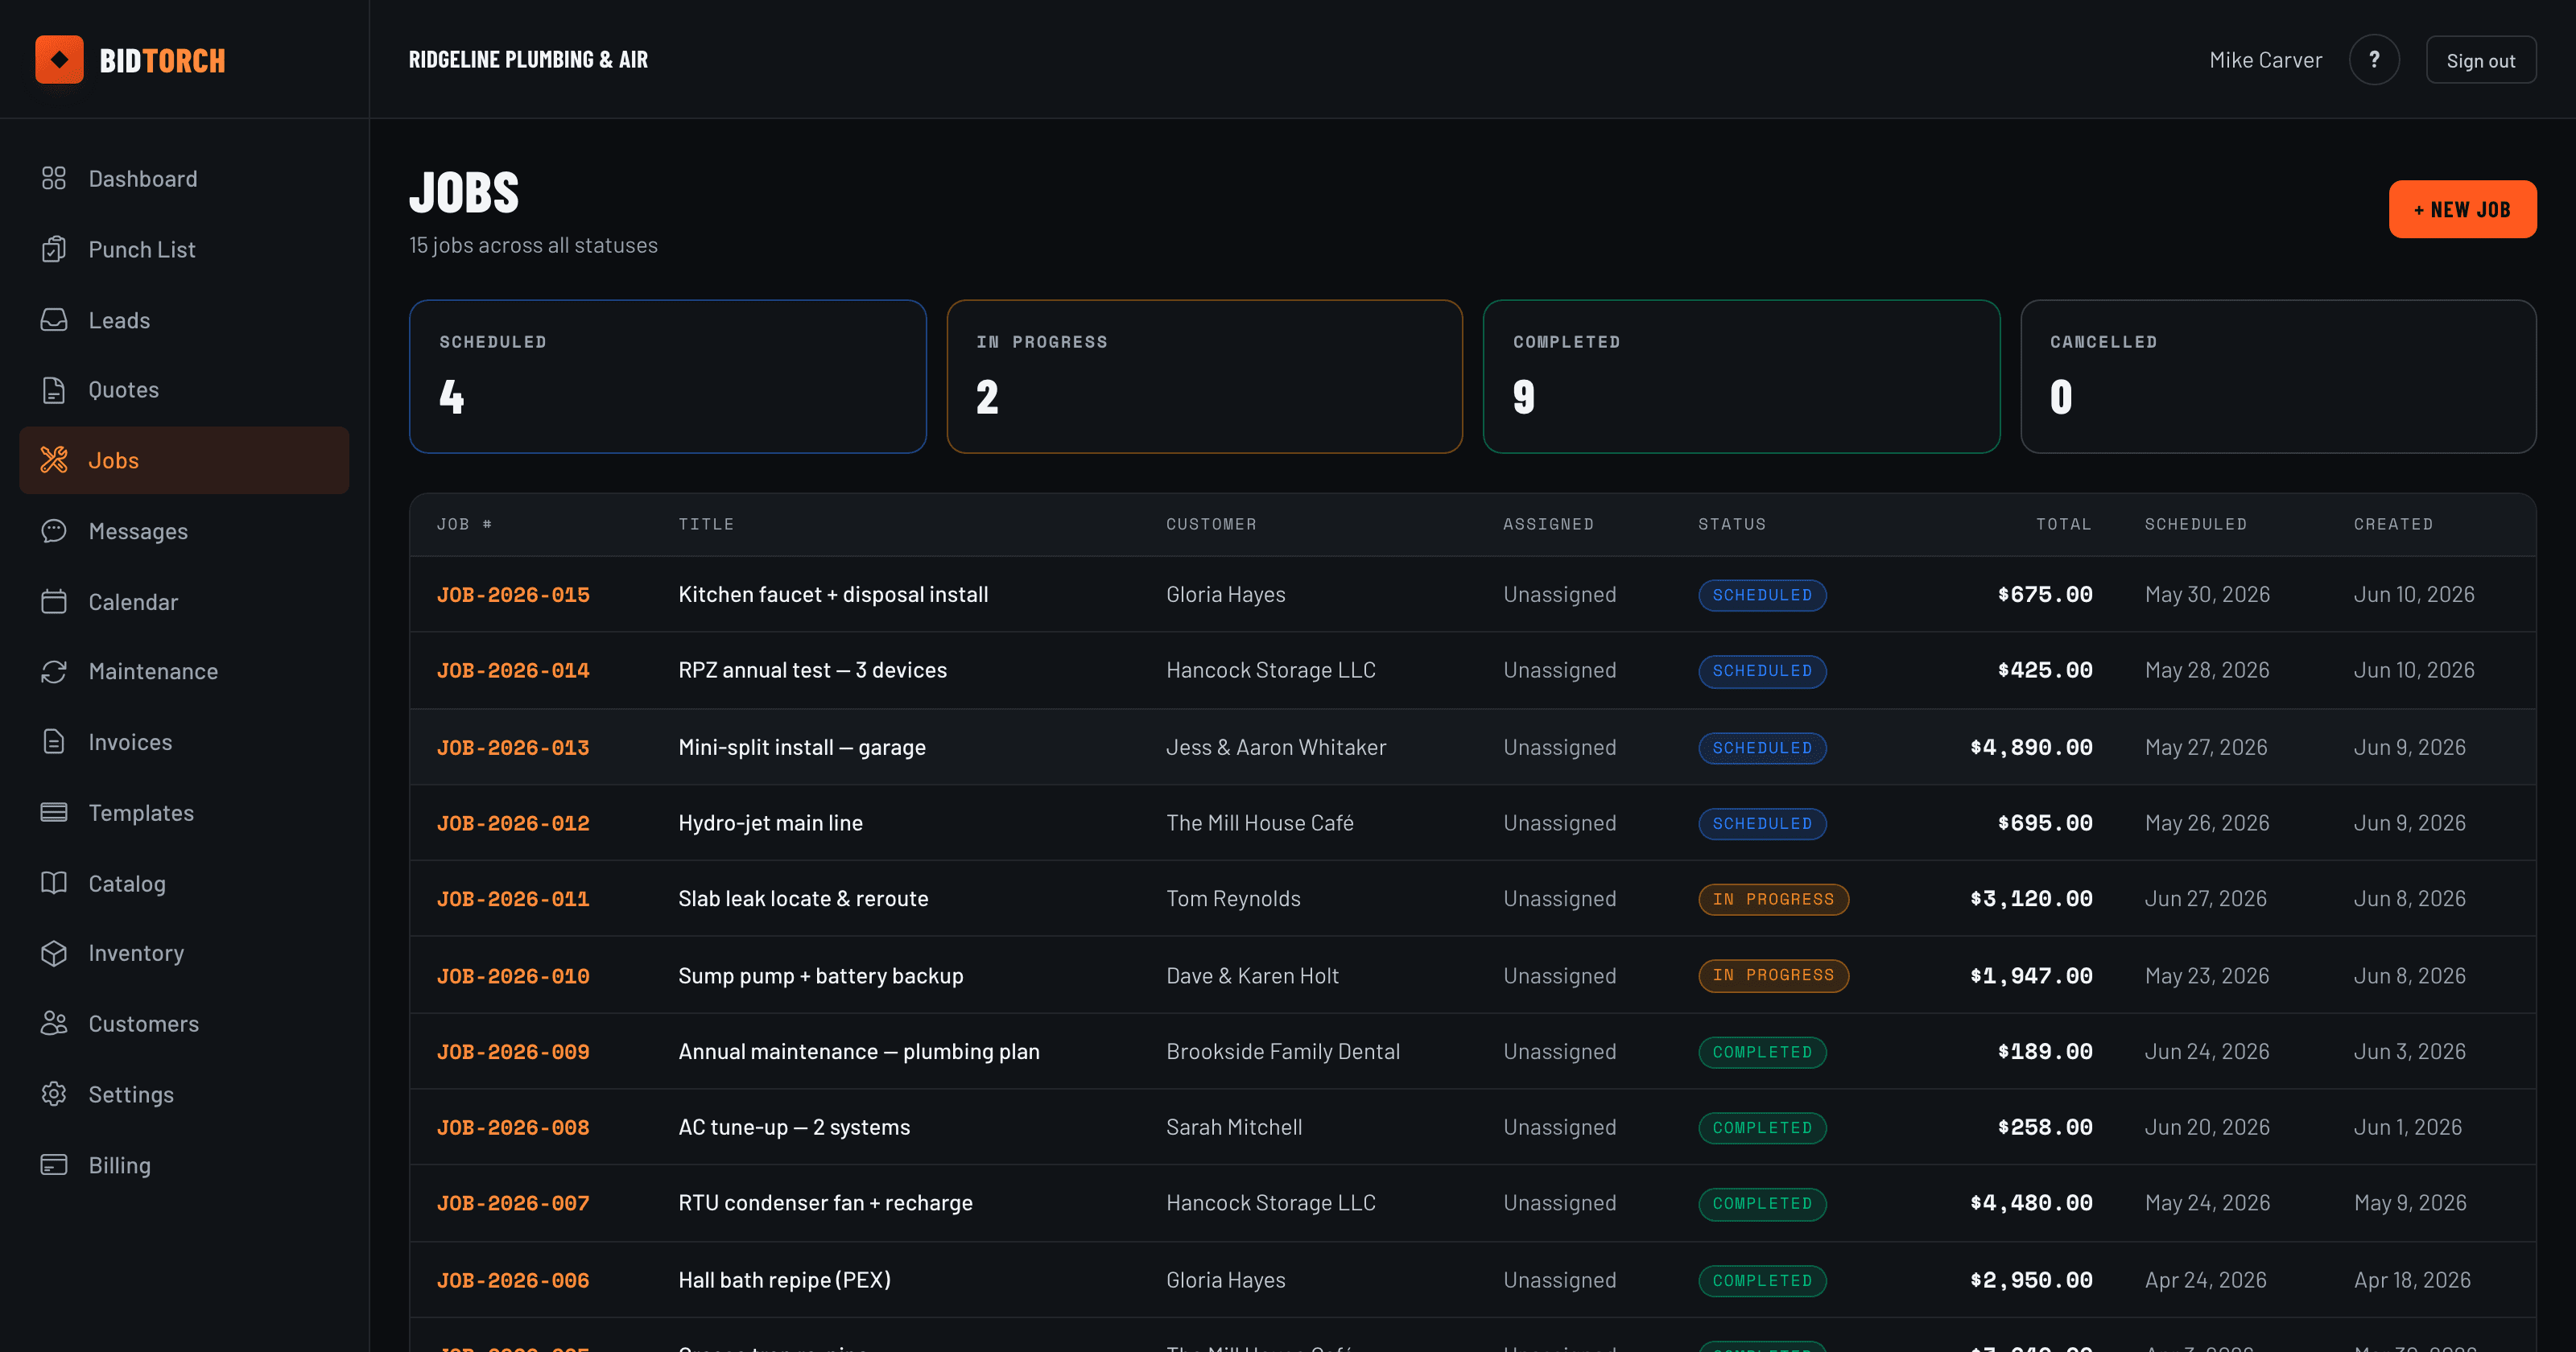The image size is (2576, 1352).
Task: Click customer 'Brookside Family Dental'
Action: tap(1283, 1051)
